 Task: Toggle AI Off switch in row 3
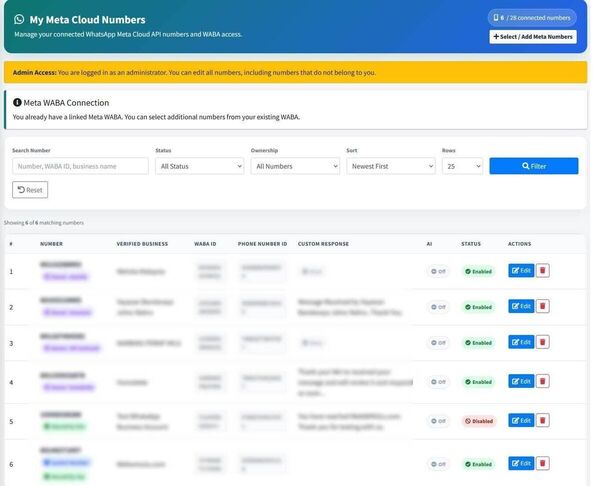pyautogui.click(x=438, y=342)
